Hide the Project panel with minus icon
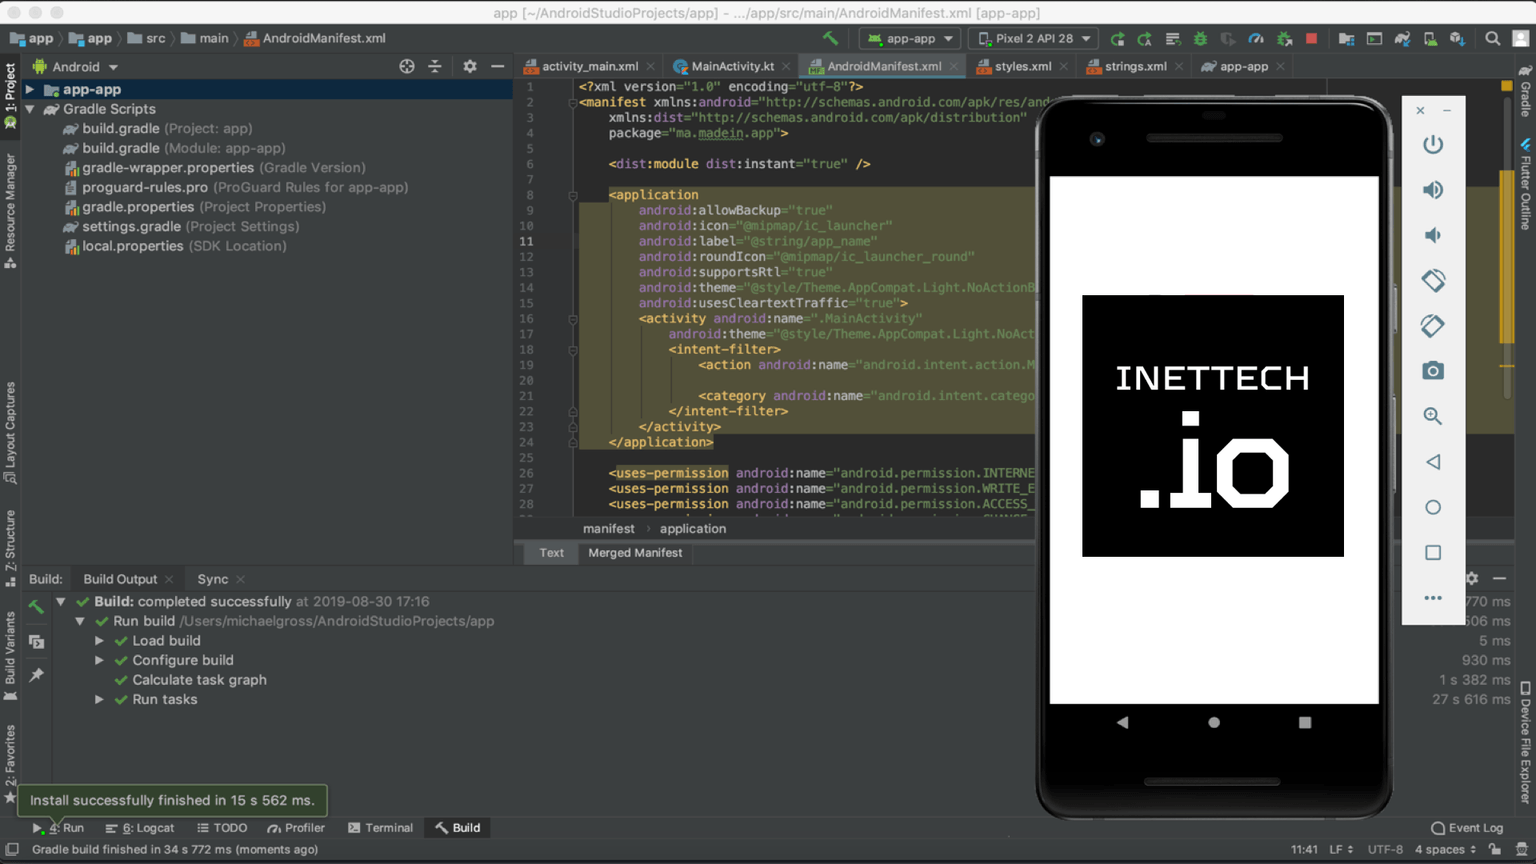1536x864 pixels. click(498, 66)
